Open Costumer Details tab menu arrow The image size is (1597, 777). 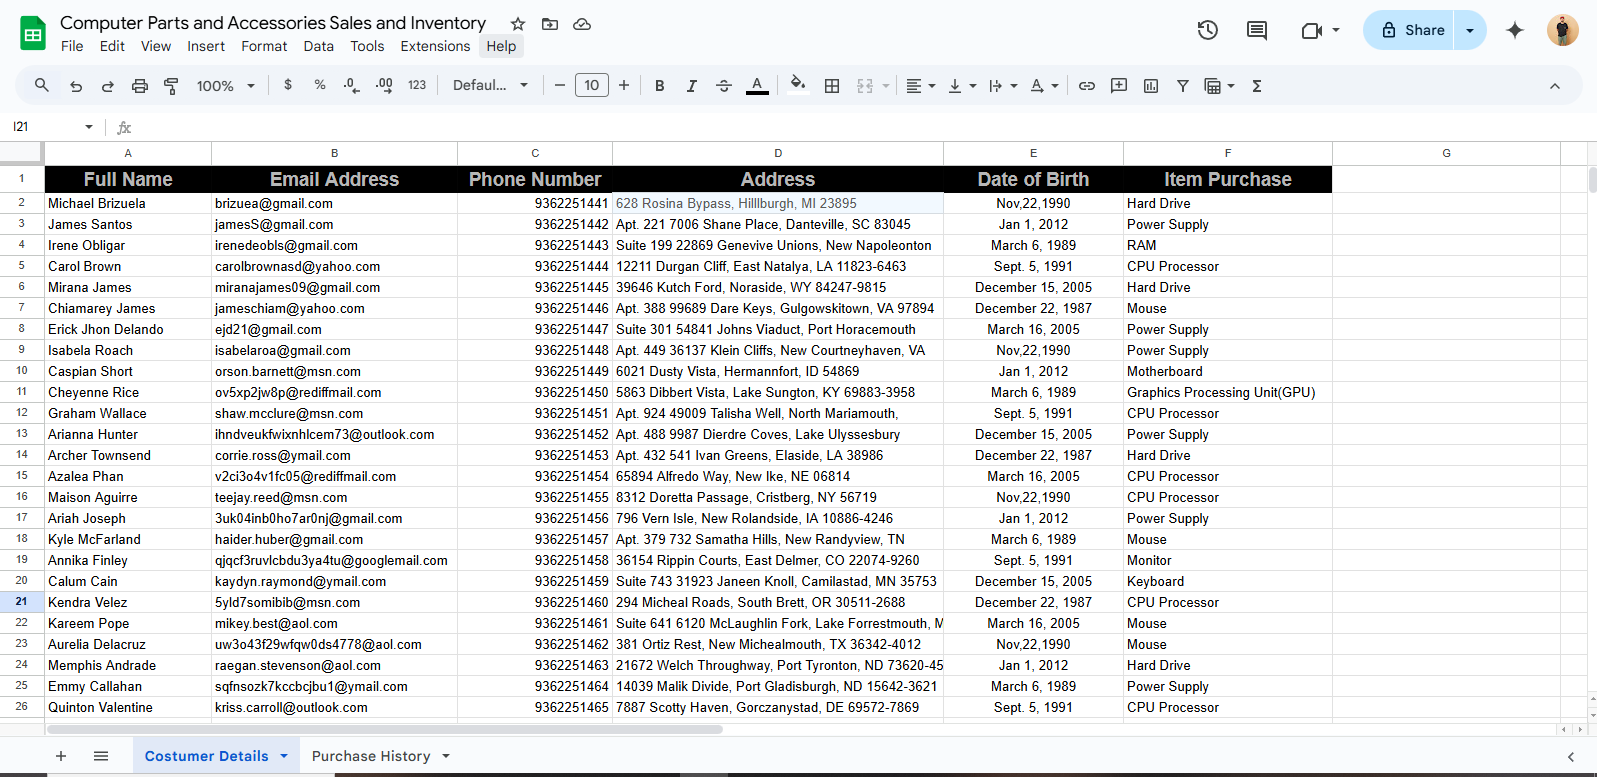click(284, 756)
